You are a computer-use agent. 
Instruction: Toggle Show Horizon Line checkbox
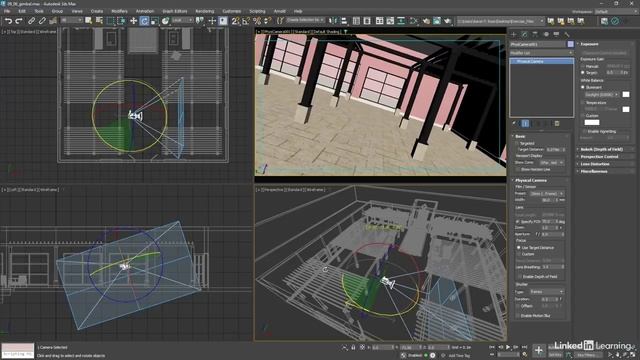click(x=518, y=169)
